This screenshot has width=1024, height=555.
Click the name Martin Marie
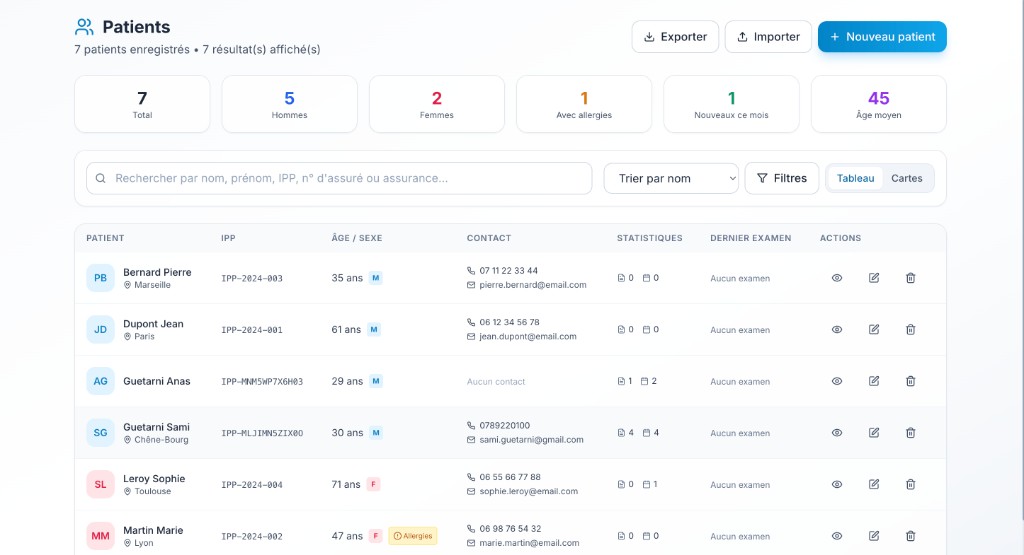point(153,530)
